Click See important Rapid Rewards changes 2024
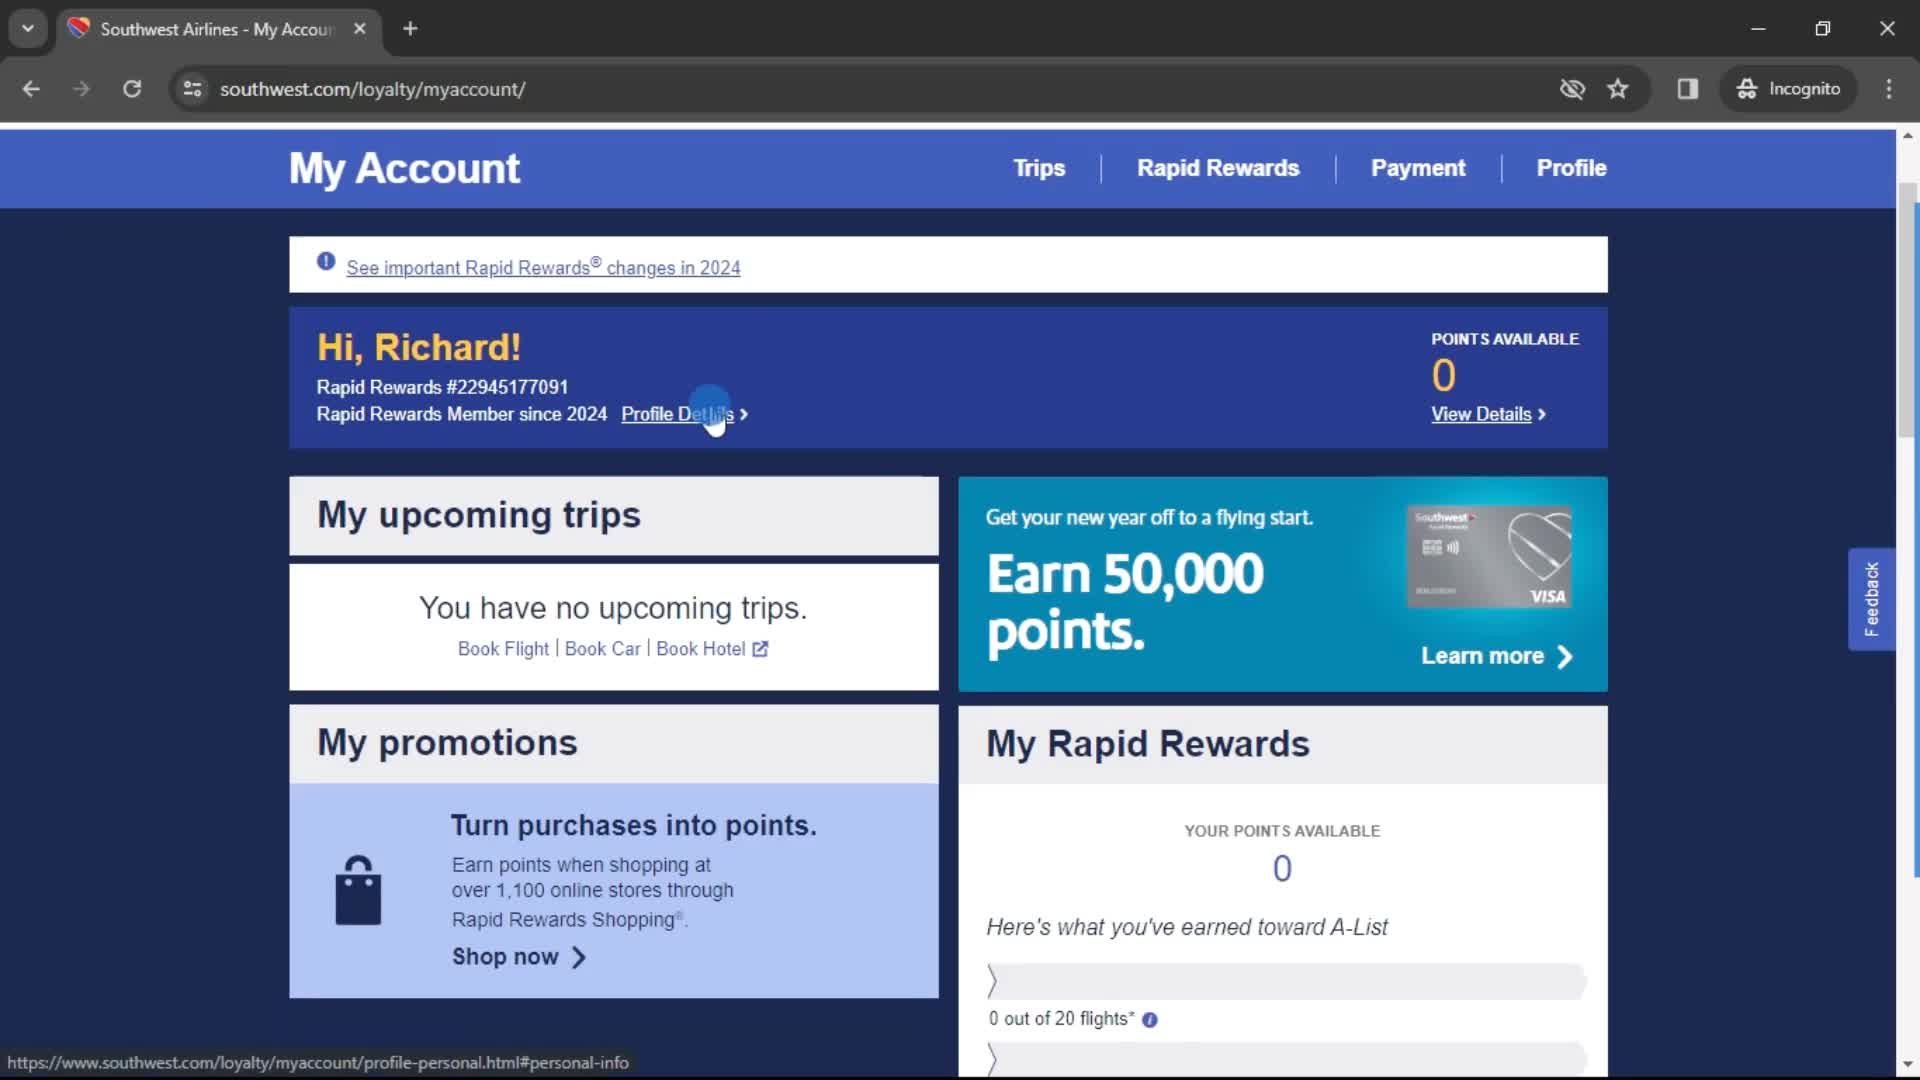The image size is (1920, 1080). (x=543, y=266)
